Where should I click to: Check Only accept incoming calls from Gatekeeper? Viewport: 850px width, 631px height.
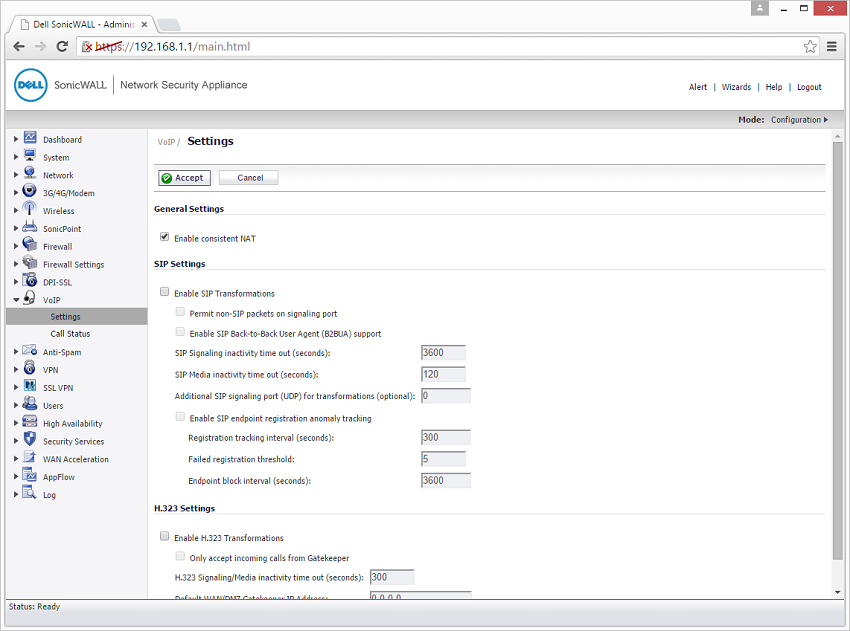tap(180, 557)
